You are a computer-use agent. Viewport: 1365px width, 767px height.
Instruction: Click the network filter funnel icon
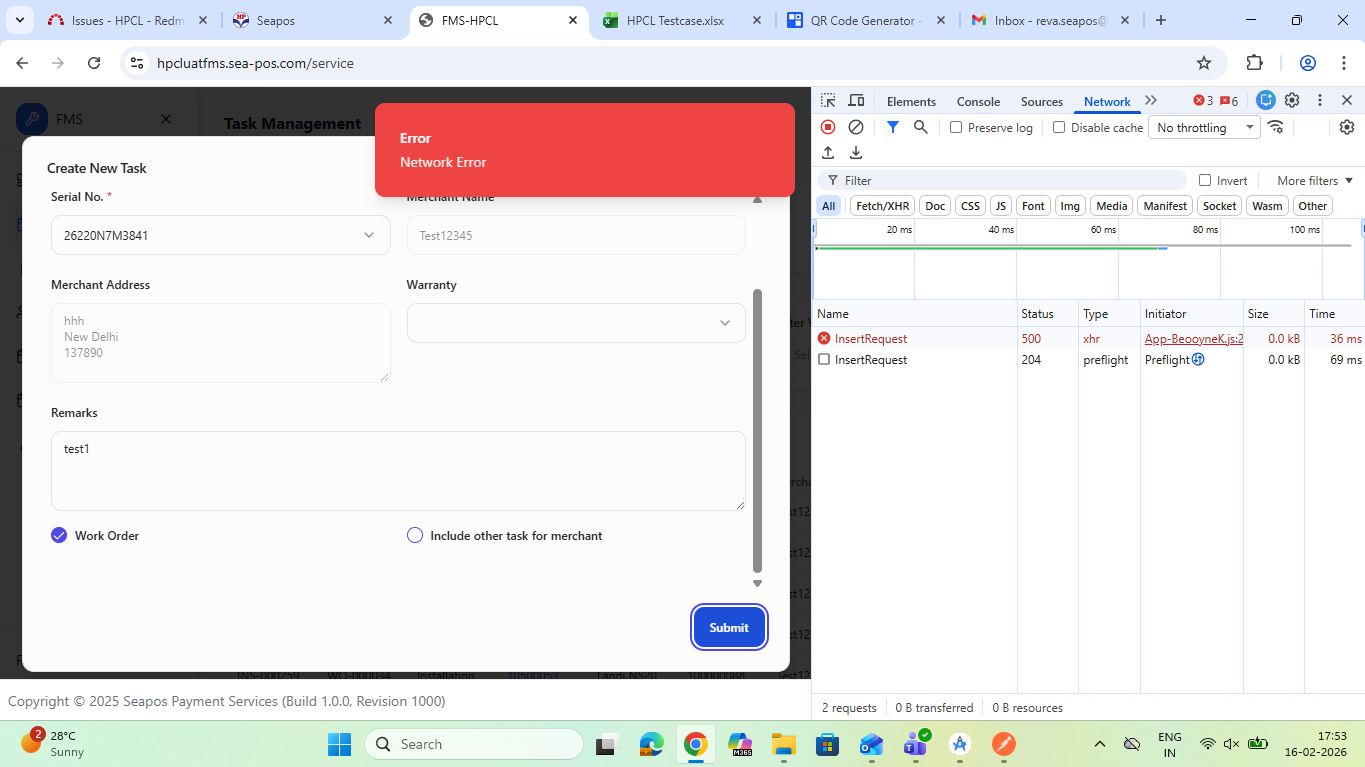pos(892,127)
